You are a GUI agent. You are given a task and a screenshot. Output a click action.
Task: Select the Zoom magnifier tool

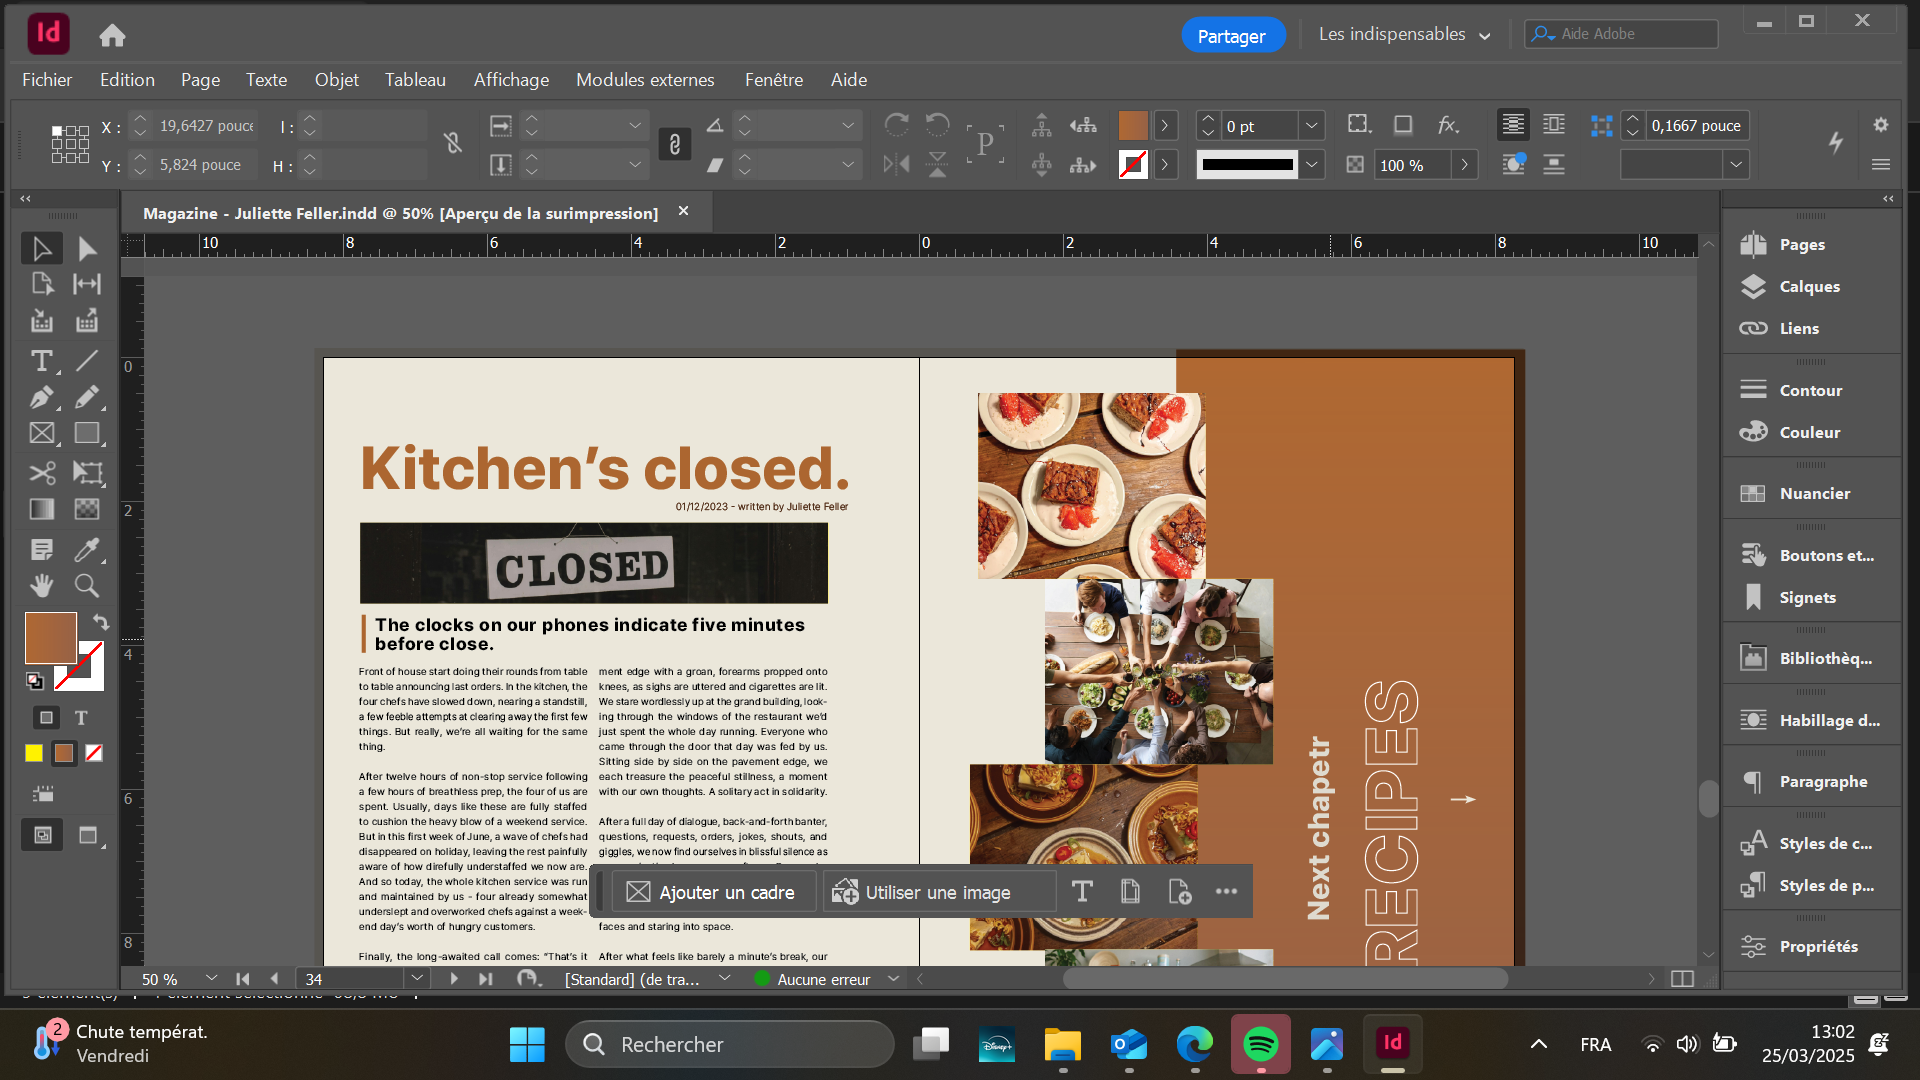[x=87, y=585]
